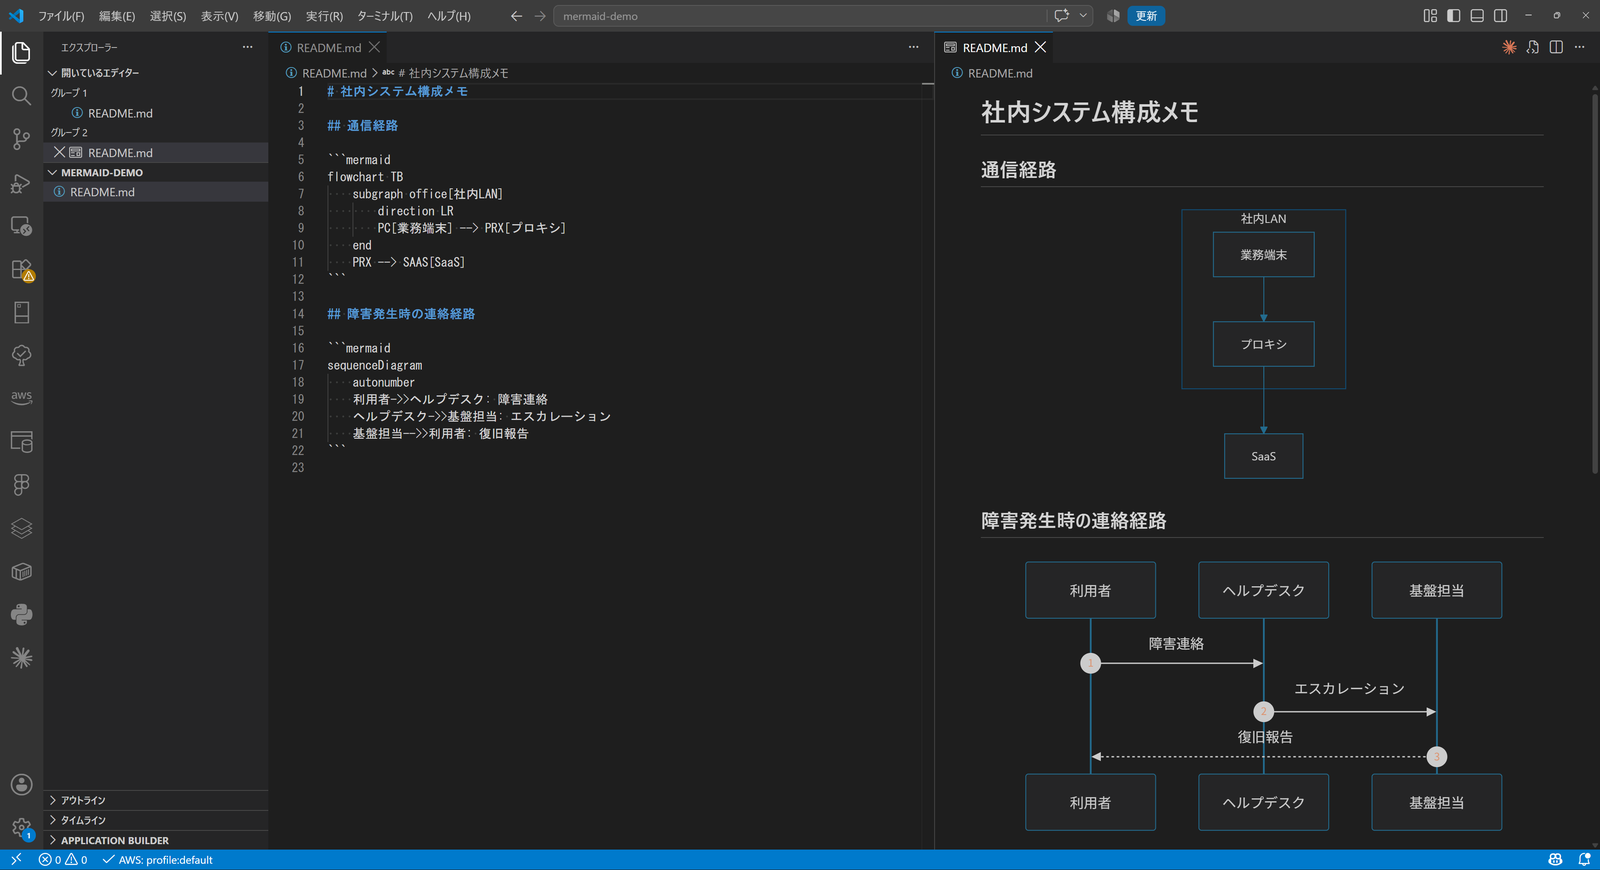1600x870 pixels.
Task: Open errors and warnings count in status bar
Action: [x=63, y=860]
